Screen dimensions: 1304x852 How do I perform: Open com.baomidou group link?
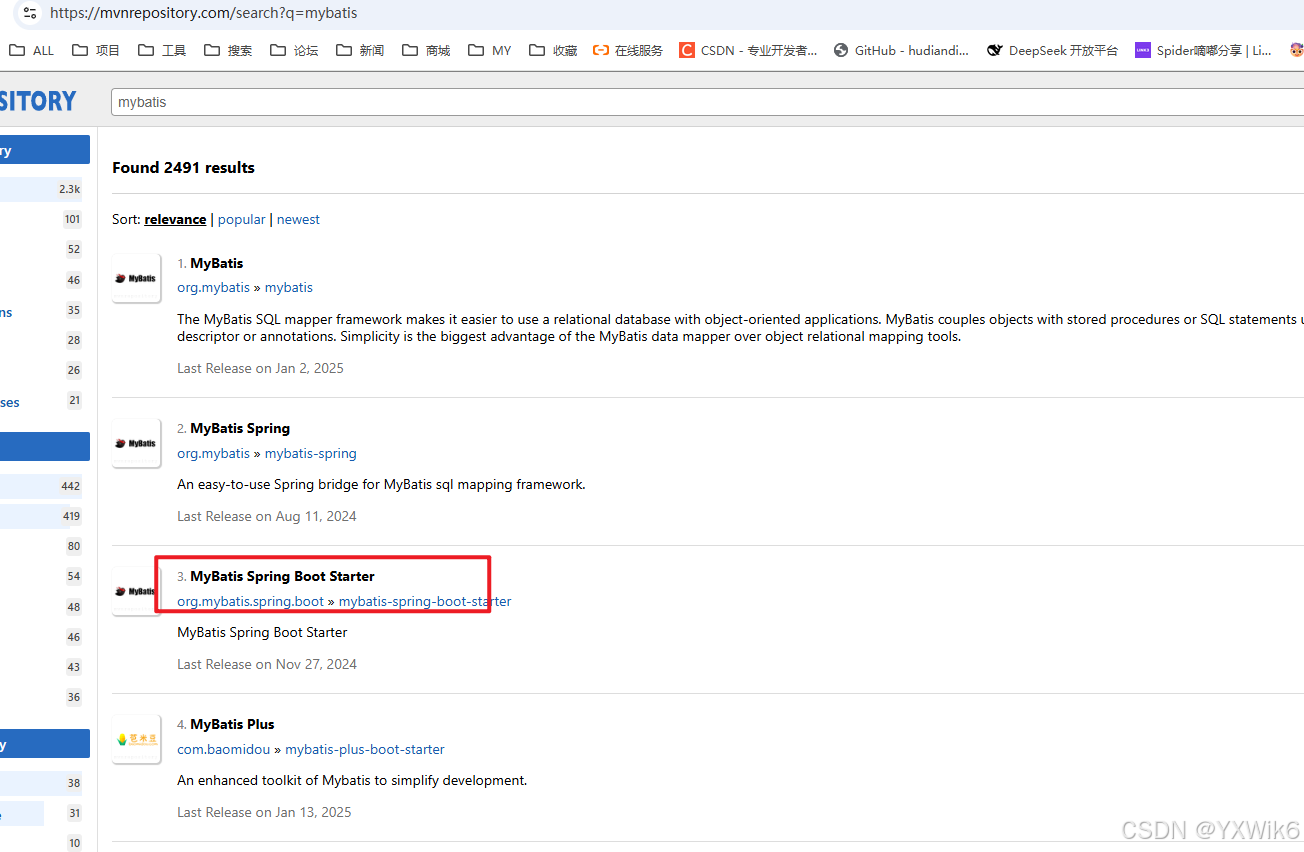[x=224, y=749]
